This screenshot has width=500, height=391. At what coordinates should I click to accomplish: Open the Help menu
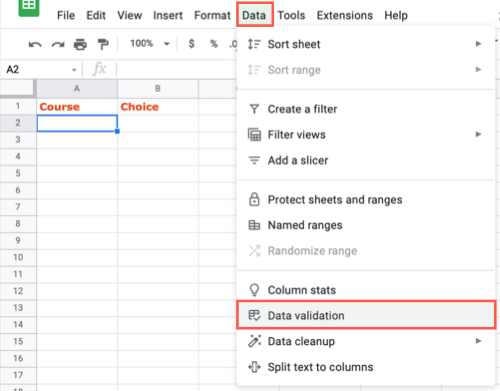coord(396,15)
